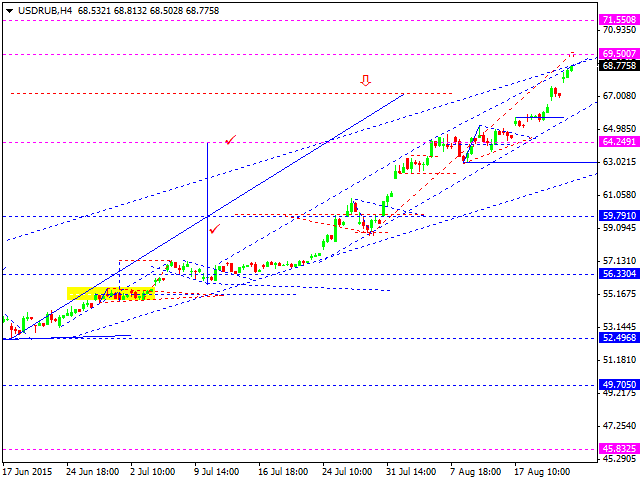Click the red down arrow marker
This screenshot has height=480, width=640.
point(366,80)
